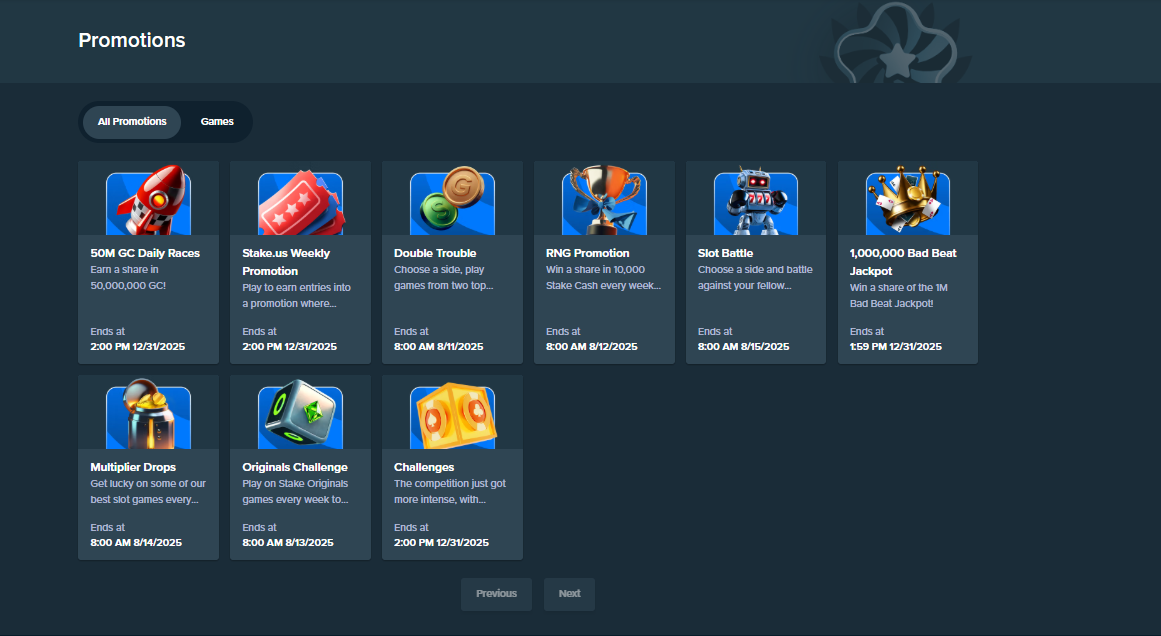
Task: Click the 'Earn a share in 50,000,000 GC!' description
Action: [128, 278]
